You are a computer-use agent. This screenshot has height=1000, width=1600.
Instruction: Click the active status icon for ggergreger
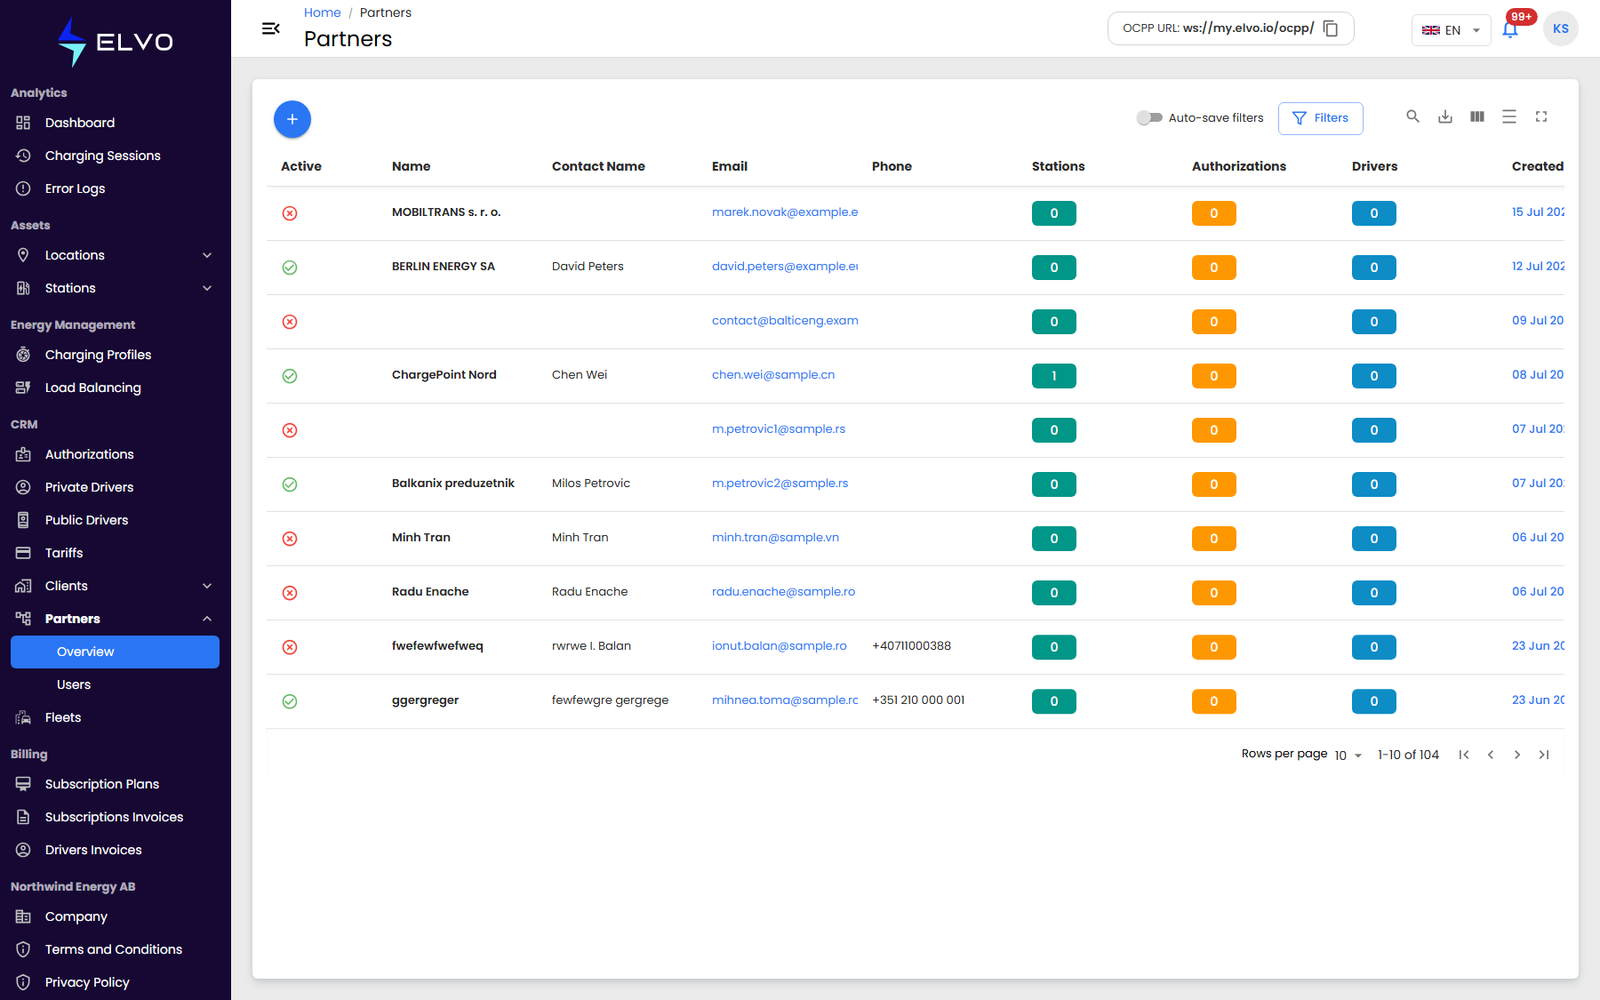tap(290, 701)
